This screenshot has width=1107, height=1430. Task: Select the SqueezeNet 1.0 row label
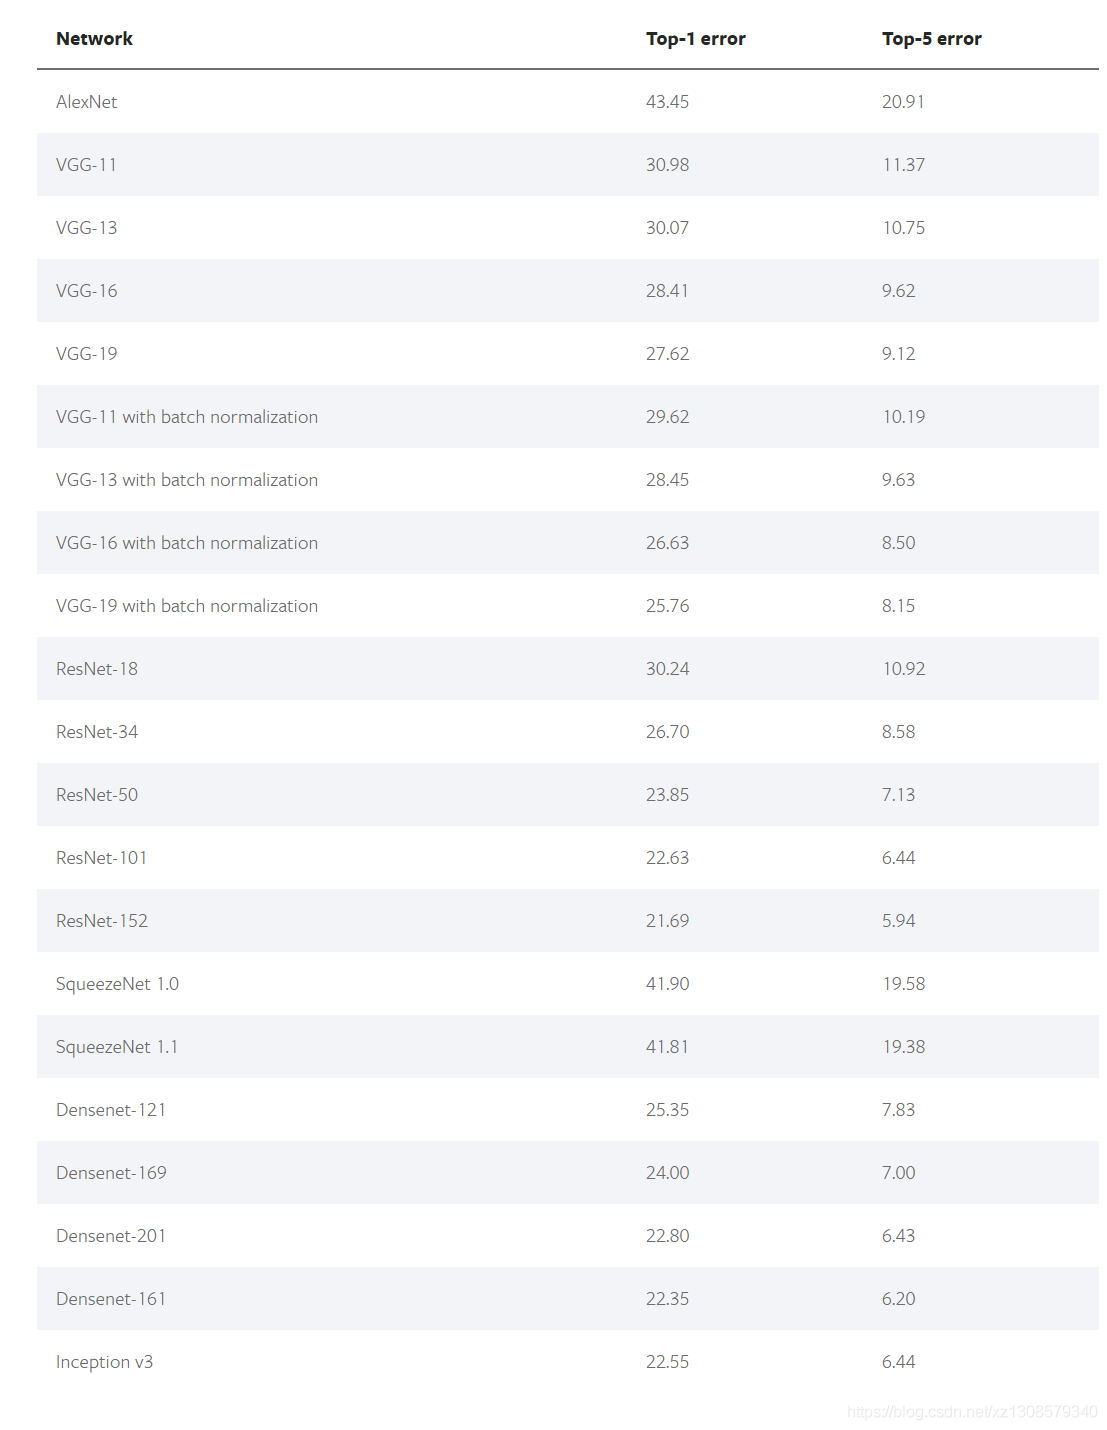coord(117,984)
